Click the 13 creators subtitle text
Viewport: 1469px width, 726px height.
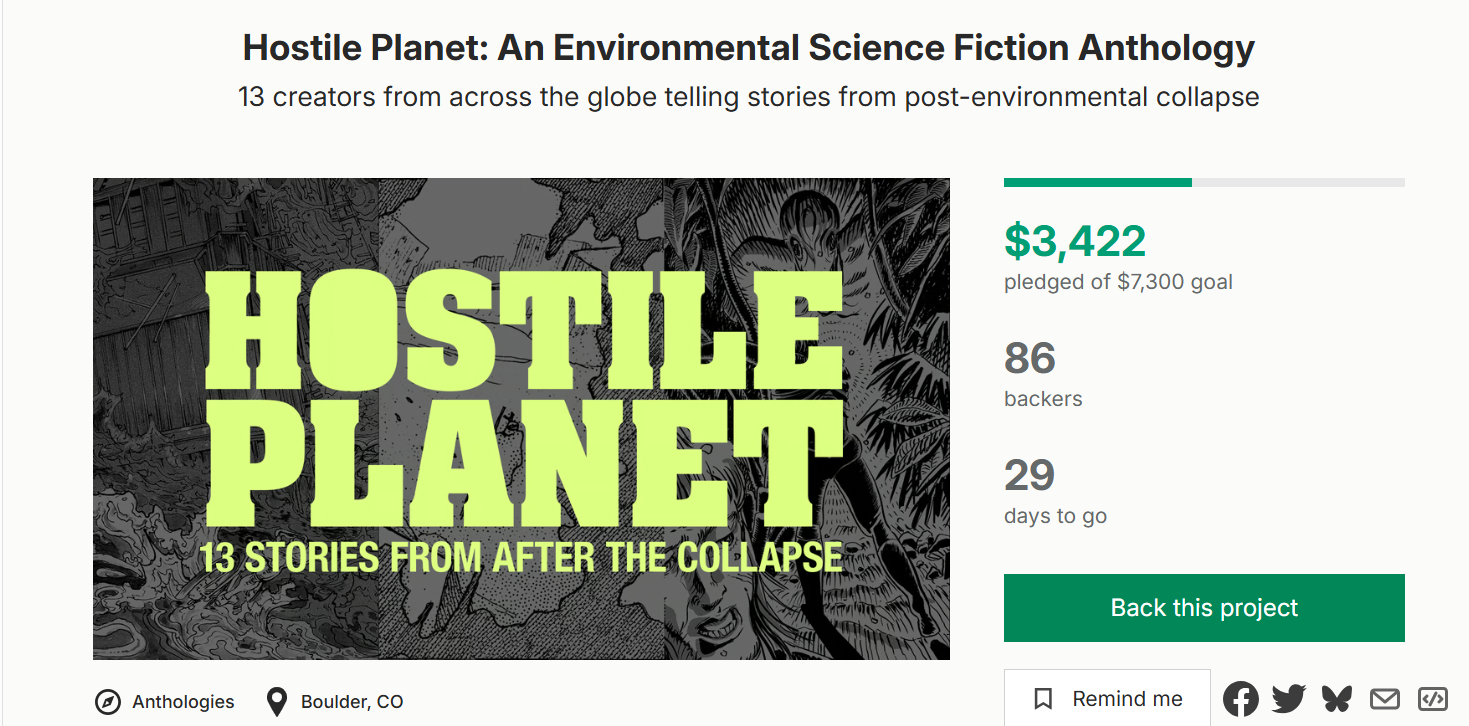(x=748, y=97)
